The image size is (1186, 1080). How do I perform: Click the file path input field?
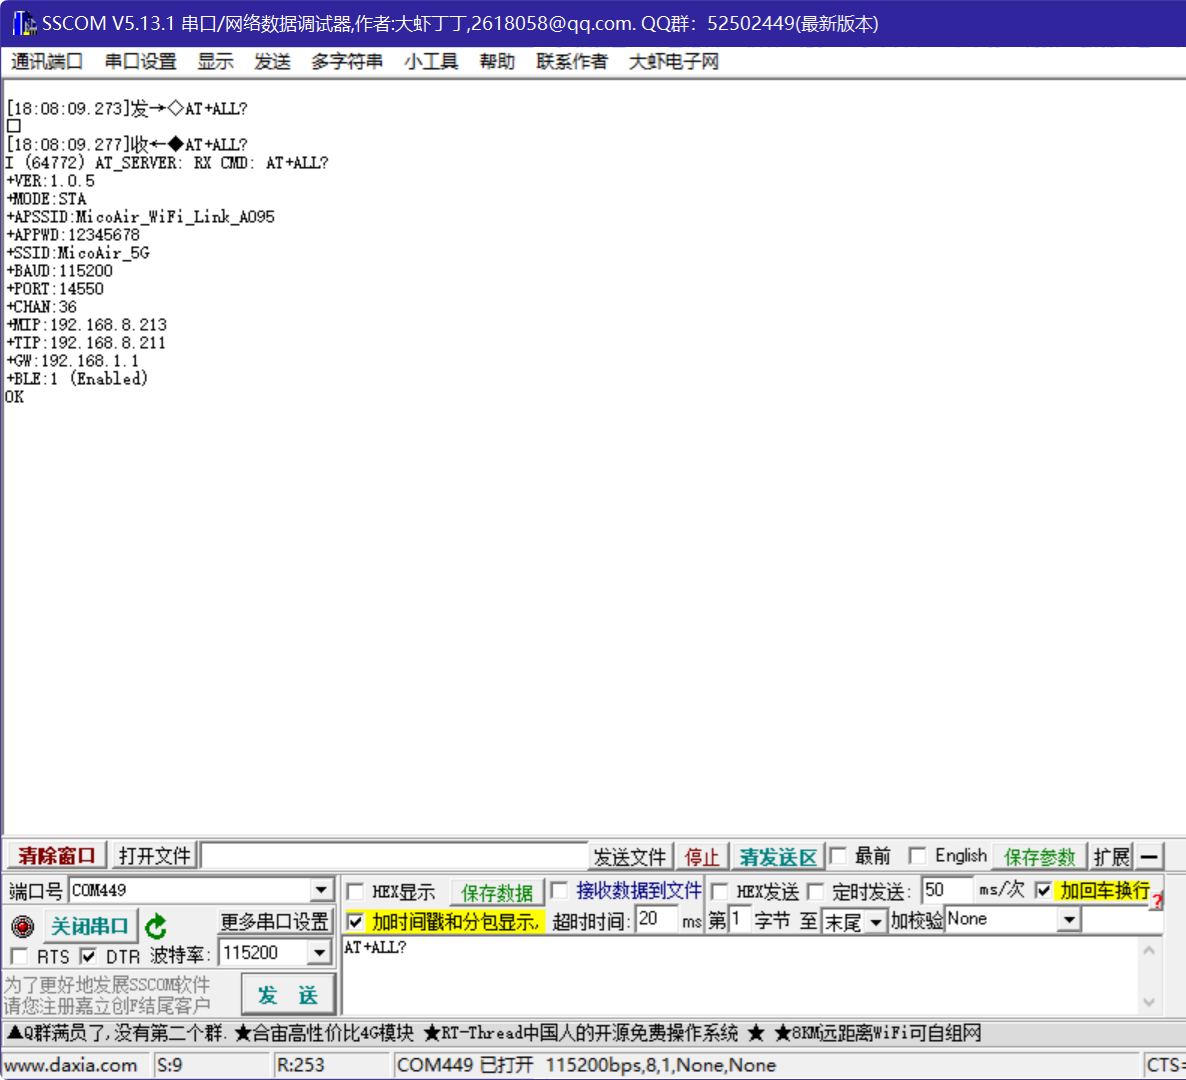394,856
